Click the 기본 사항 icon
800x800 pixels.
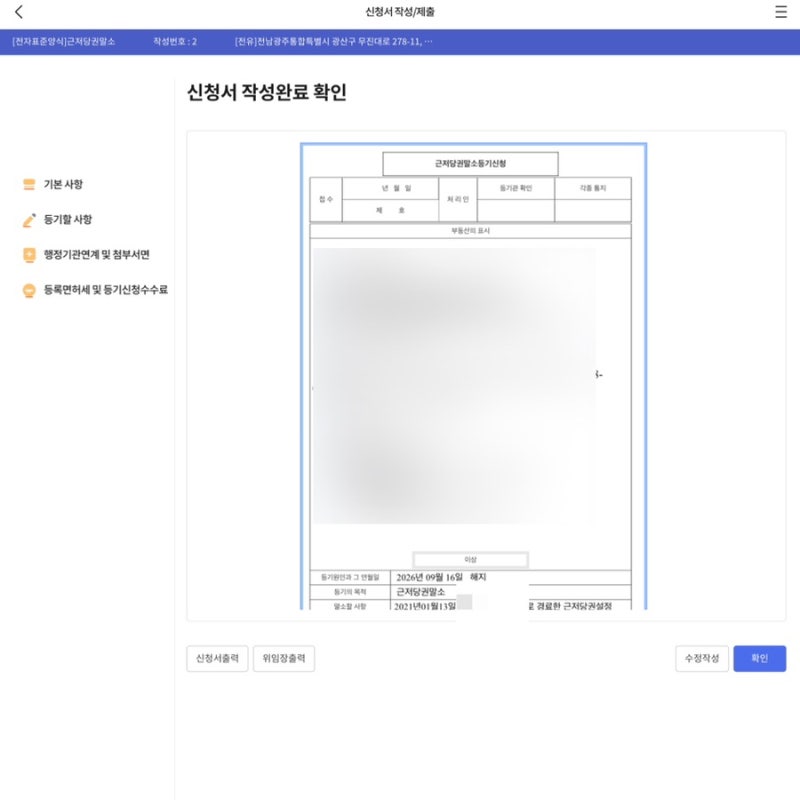pyautogui.click(x=29, y=184)
